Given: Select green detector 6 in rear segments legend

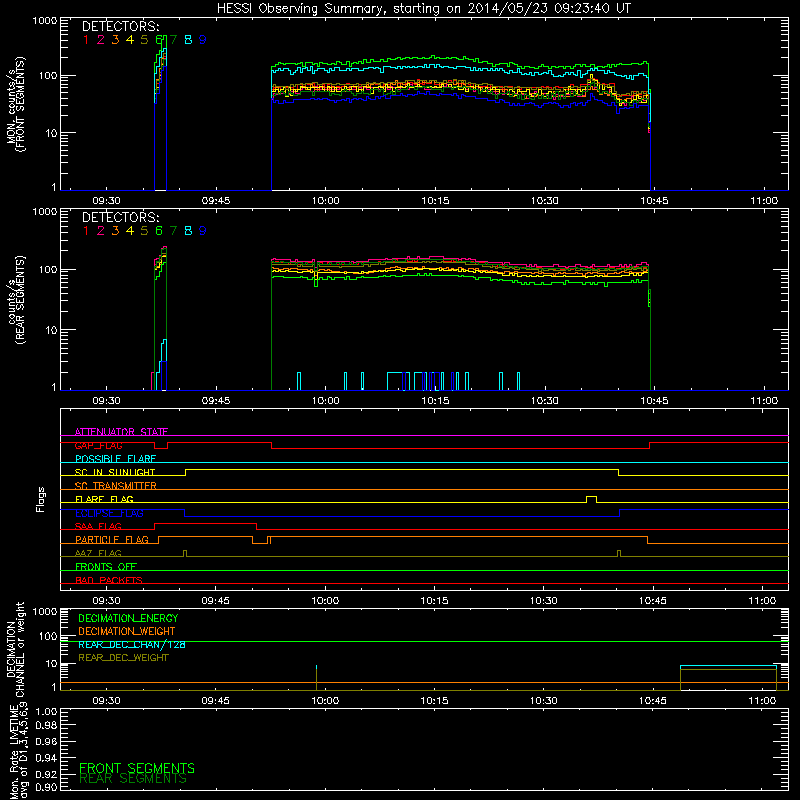Looking at the screenshot, I should tap(159, 231).
